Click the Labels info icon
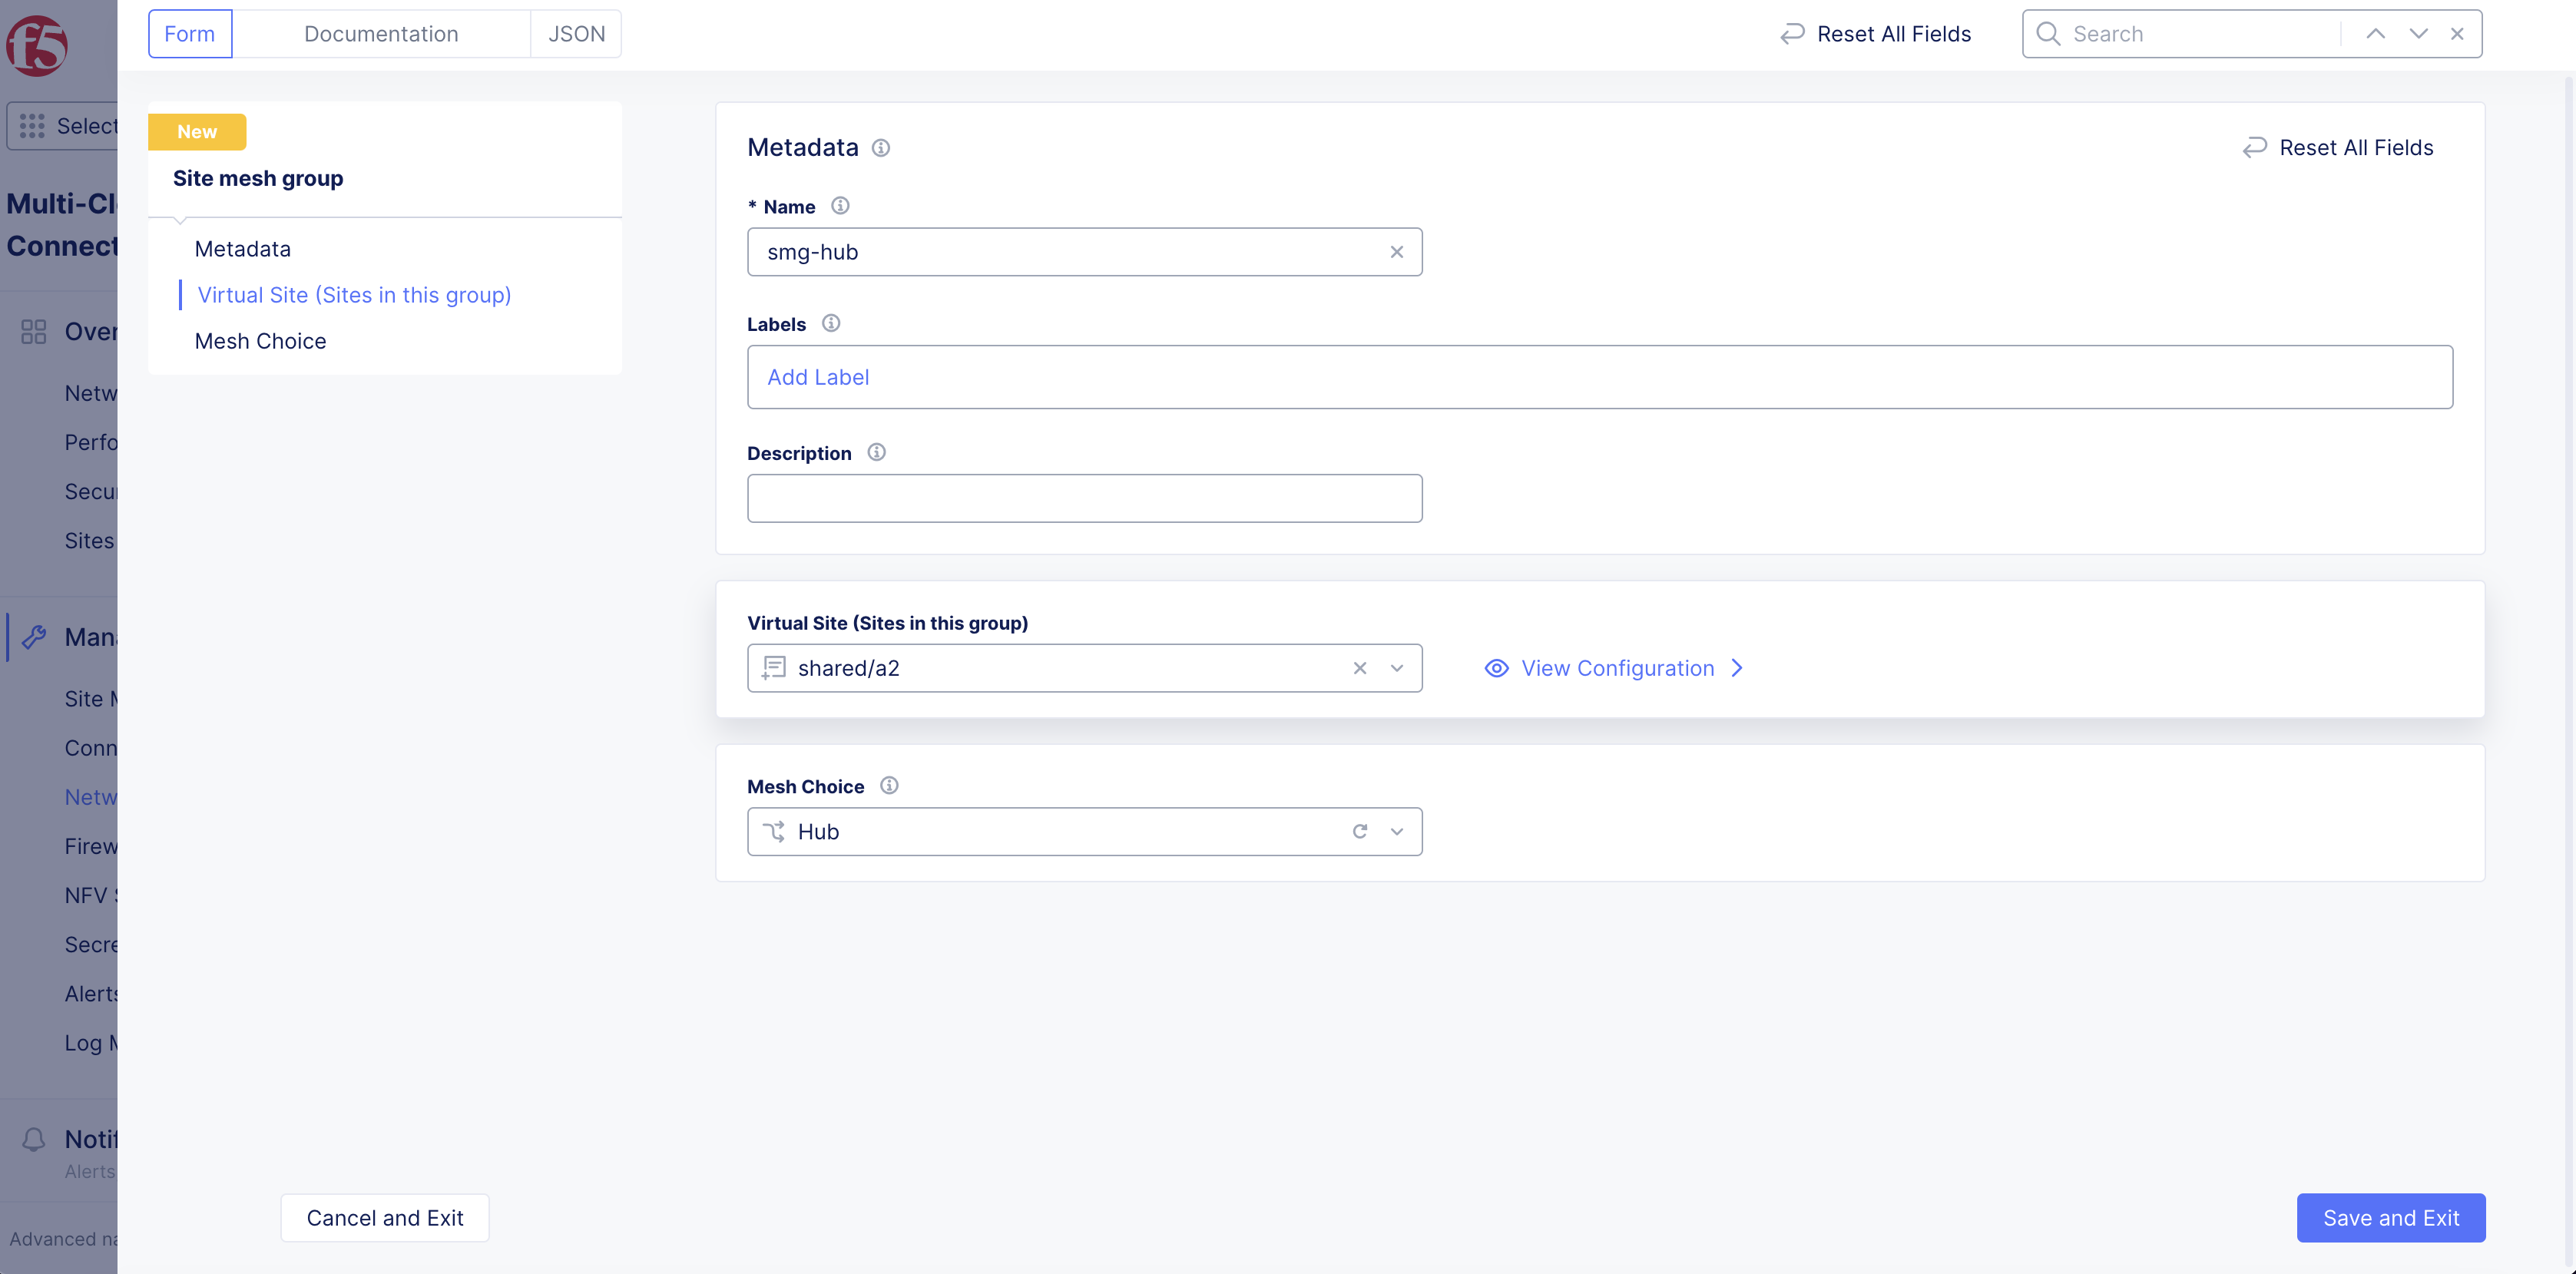 click(x=831, y=323)
